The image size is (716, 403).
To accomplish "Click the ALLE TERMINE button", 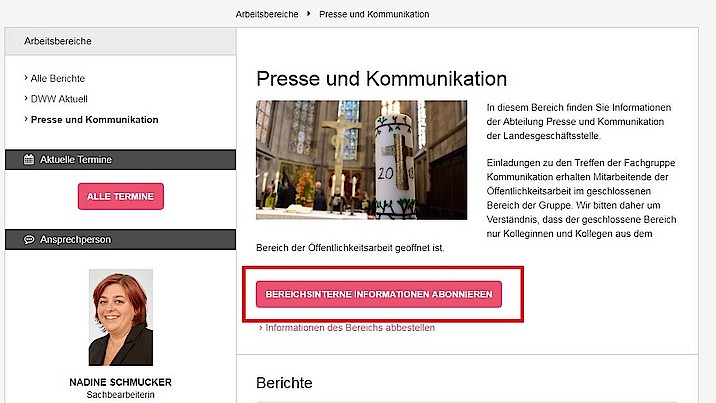I will (121, 196).
